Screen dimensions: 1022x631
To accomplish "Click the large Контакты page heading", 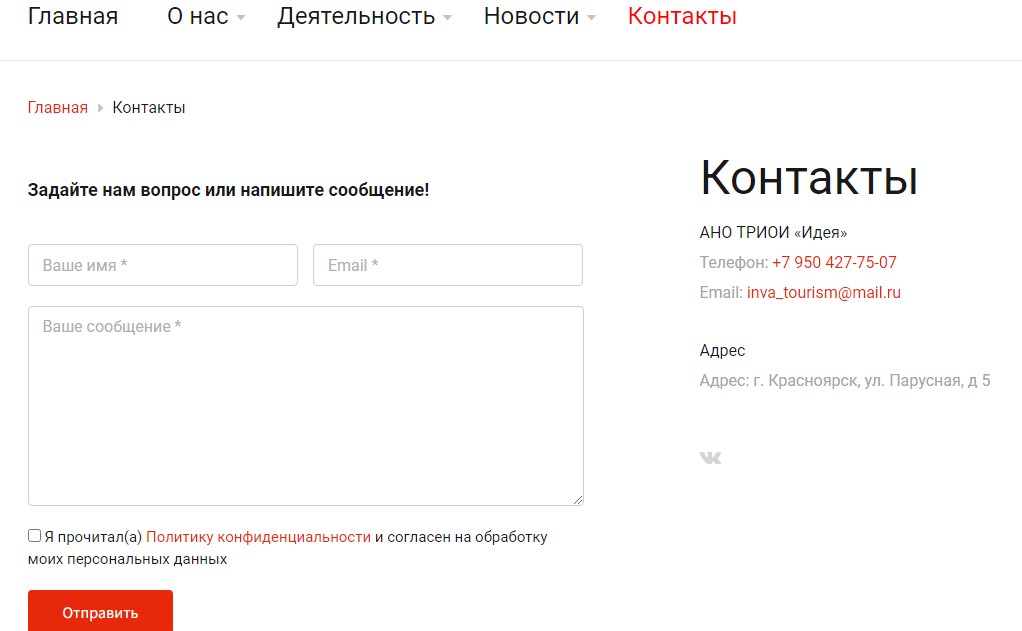I will point(808,178).
